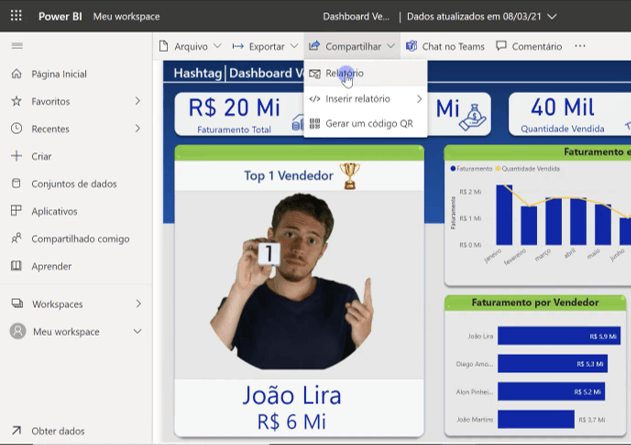Click the Favoritos star icon
This screenshot has height=445, width=631.
point(16,101)
